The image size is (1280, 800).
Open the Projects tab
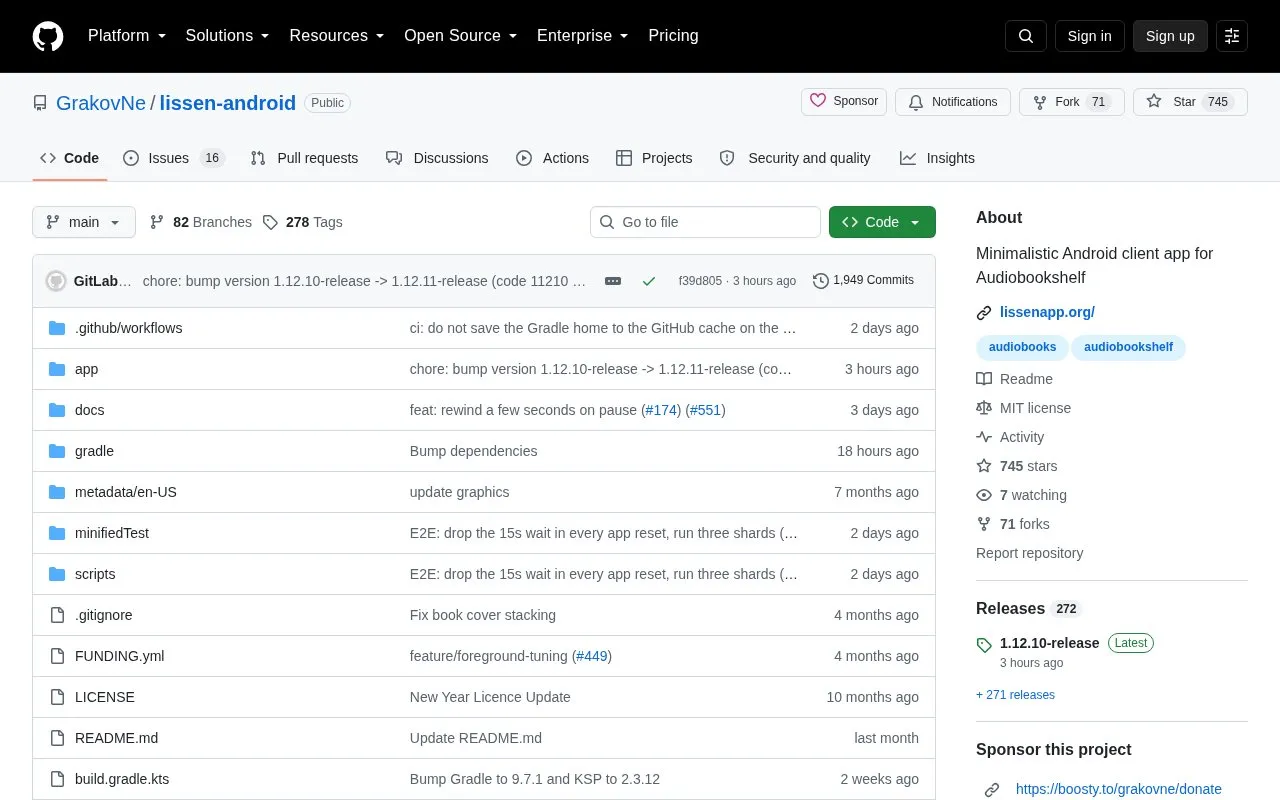point(654,158)
